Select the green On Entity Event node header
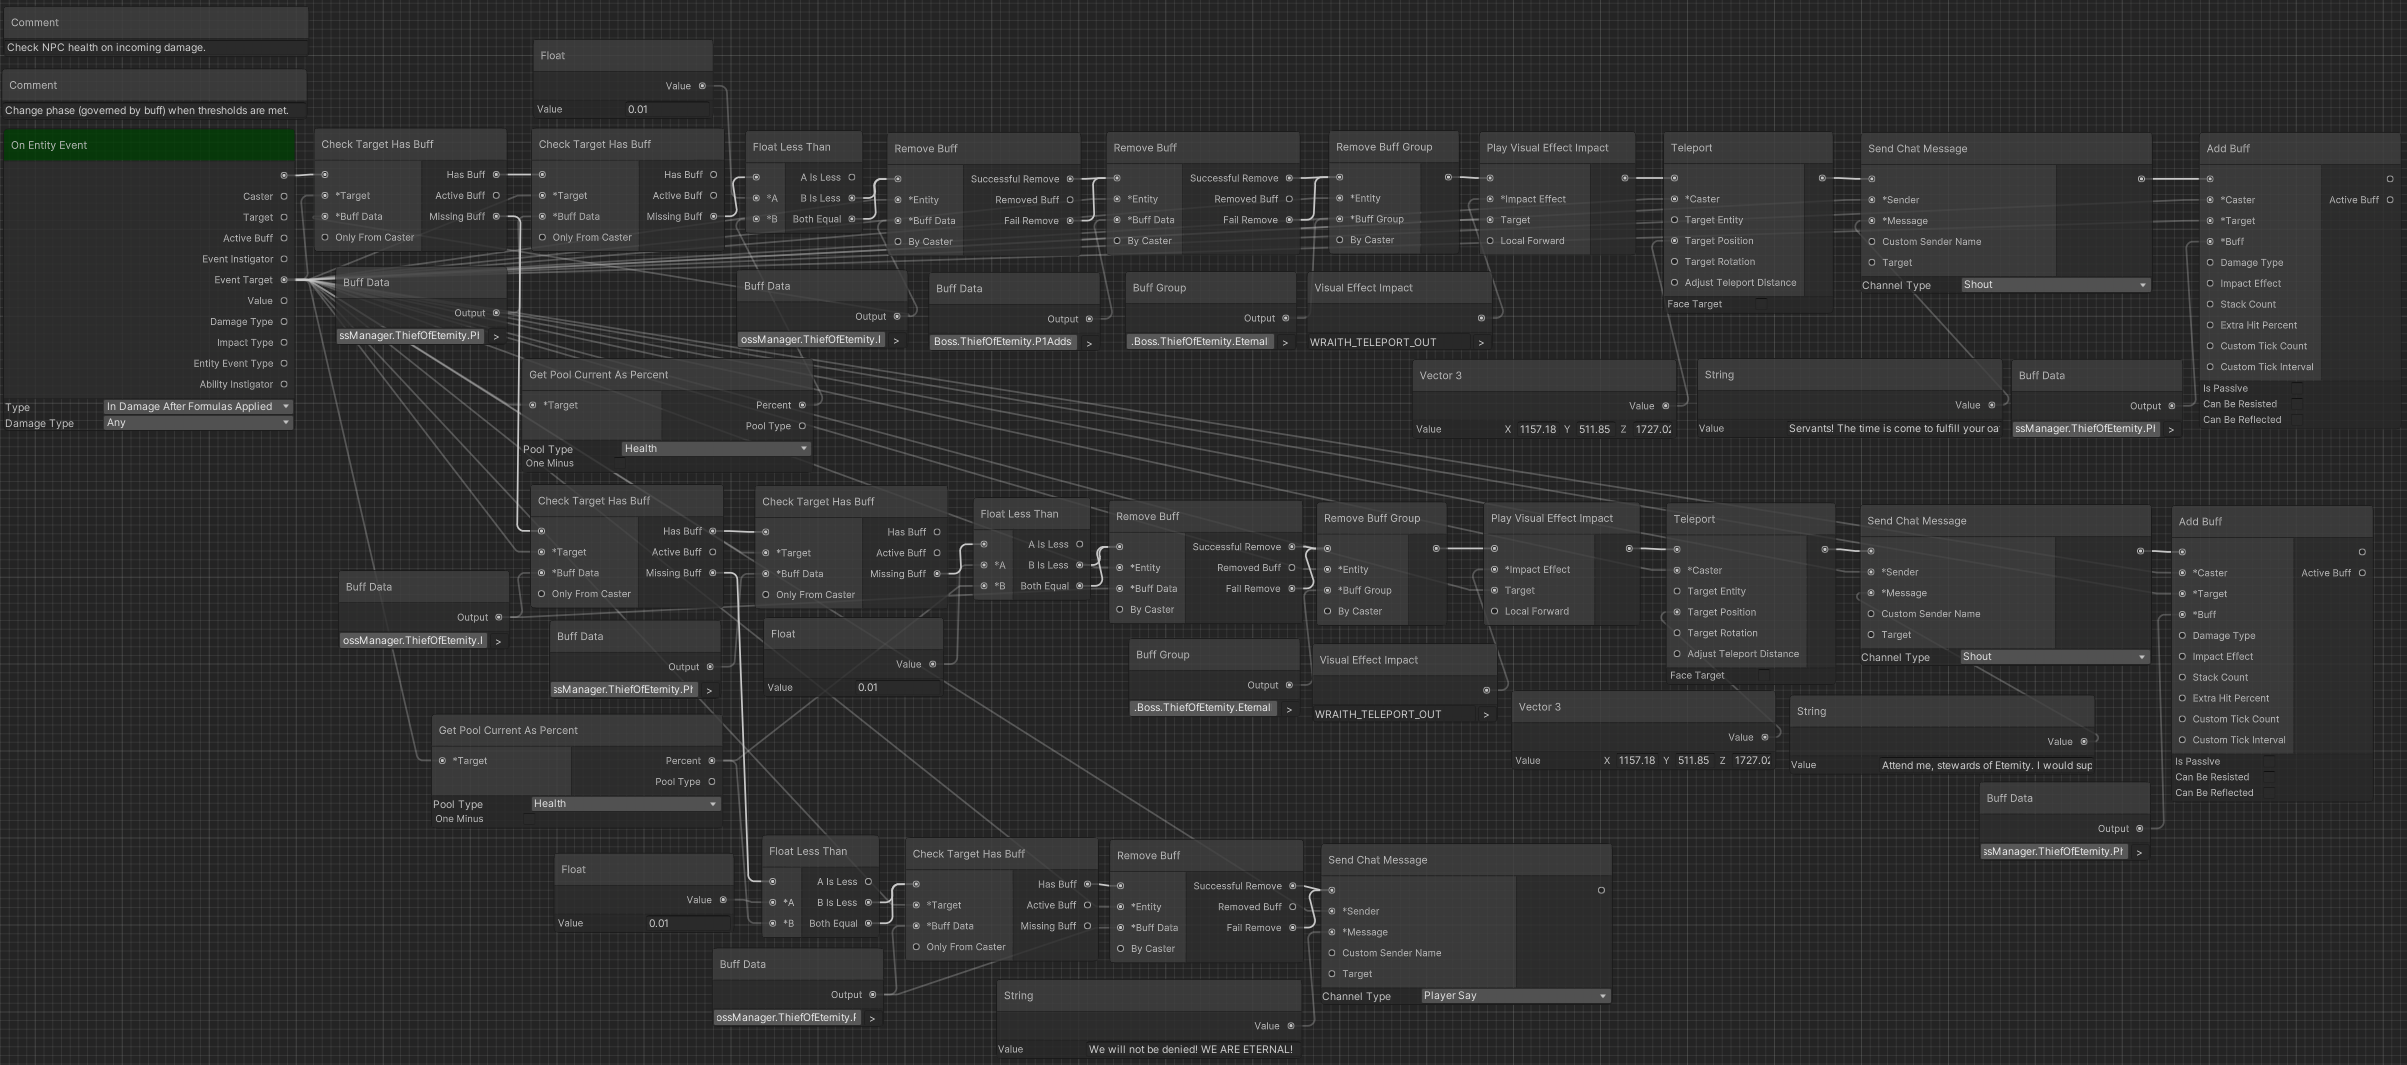2407x1065 pixels. pos(149,145)
